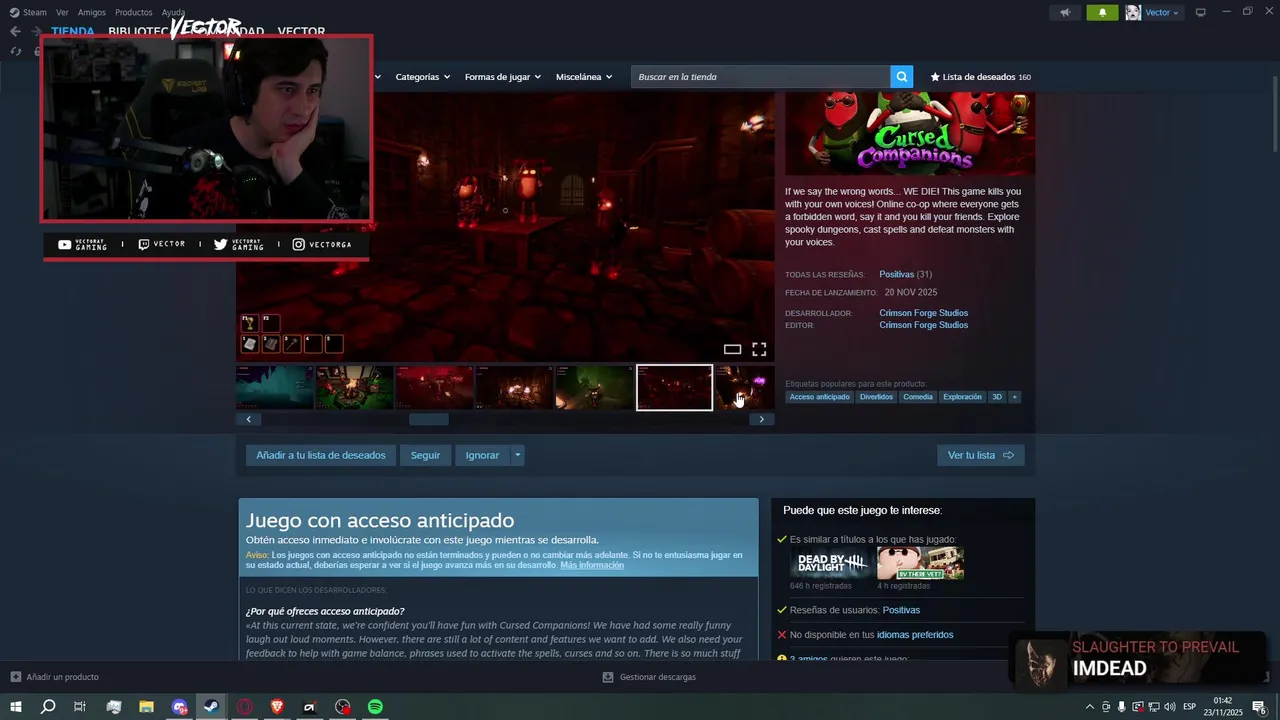Click the media strip scrollbar handle
The image size is (1280, 720).
[x=429, y=419]
